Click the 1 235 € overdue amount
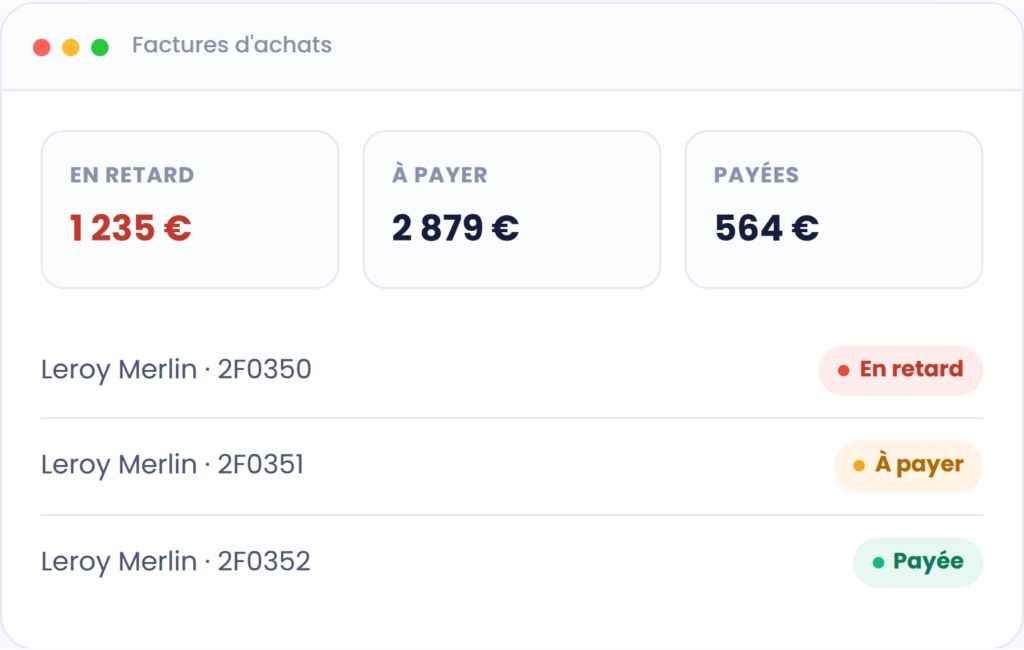The height and width of the screenshot is (650, 1024). 131,228
